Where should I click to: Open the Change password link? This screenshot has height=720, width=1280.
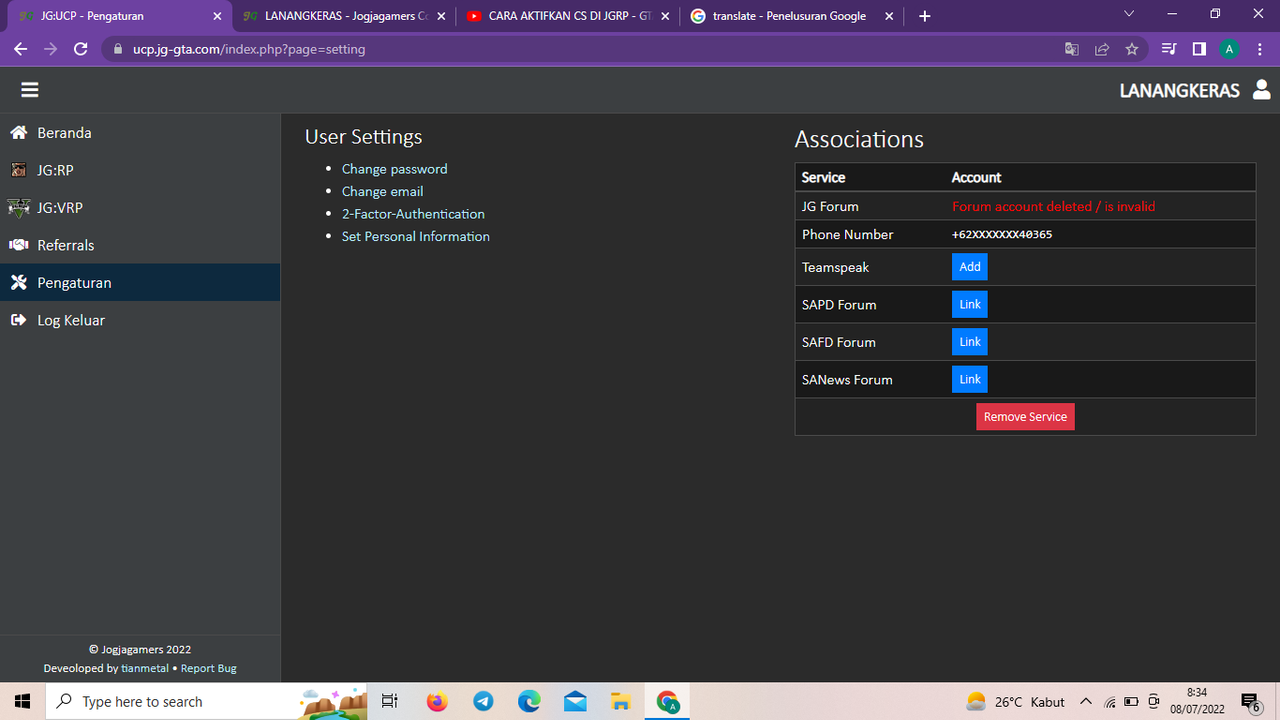coord(395,169)
